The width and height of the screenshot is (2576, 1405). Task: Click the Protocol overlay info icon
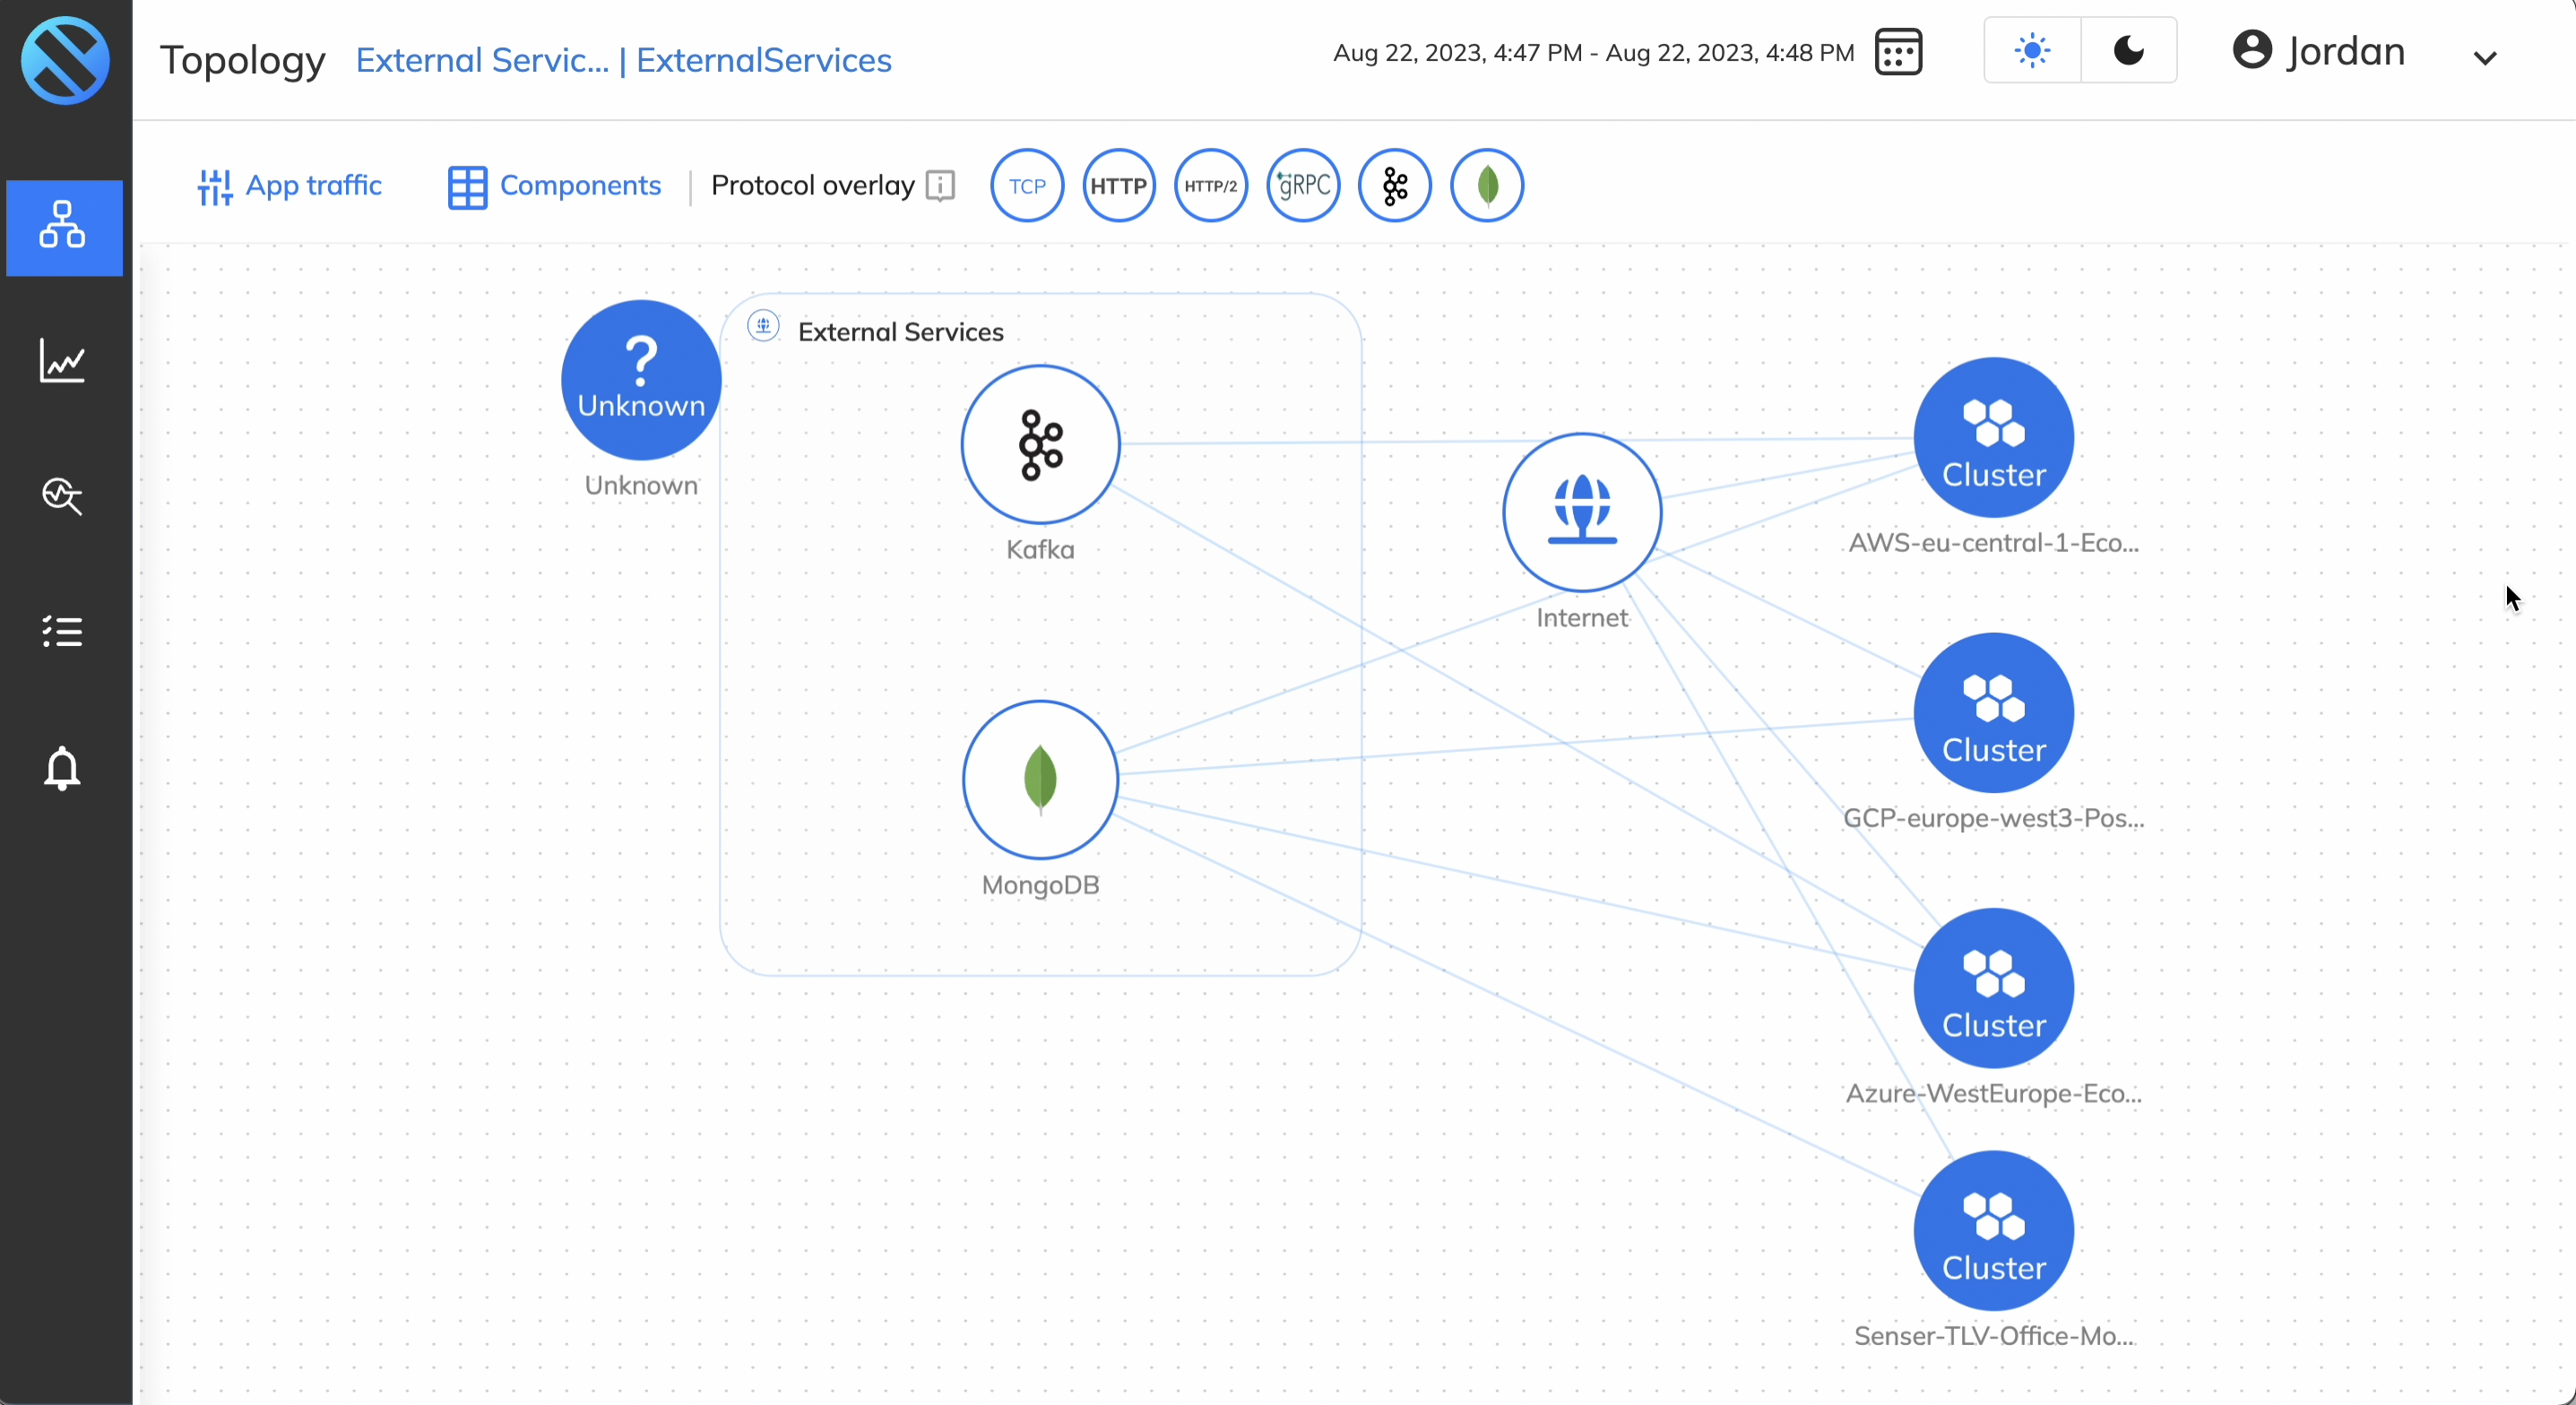point(940,186)
